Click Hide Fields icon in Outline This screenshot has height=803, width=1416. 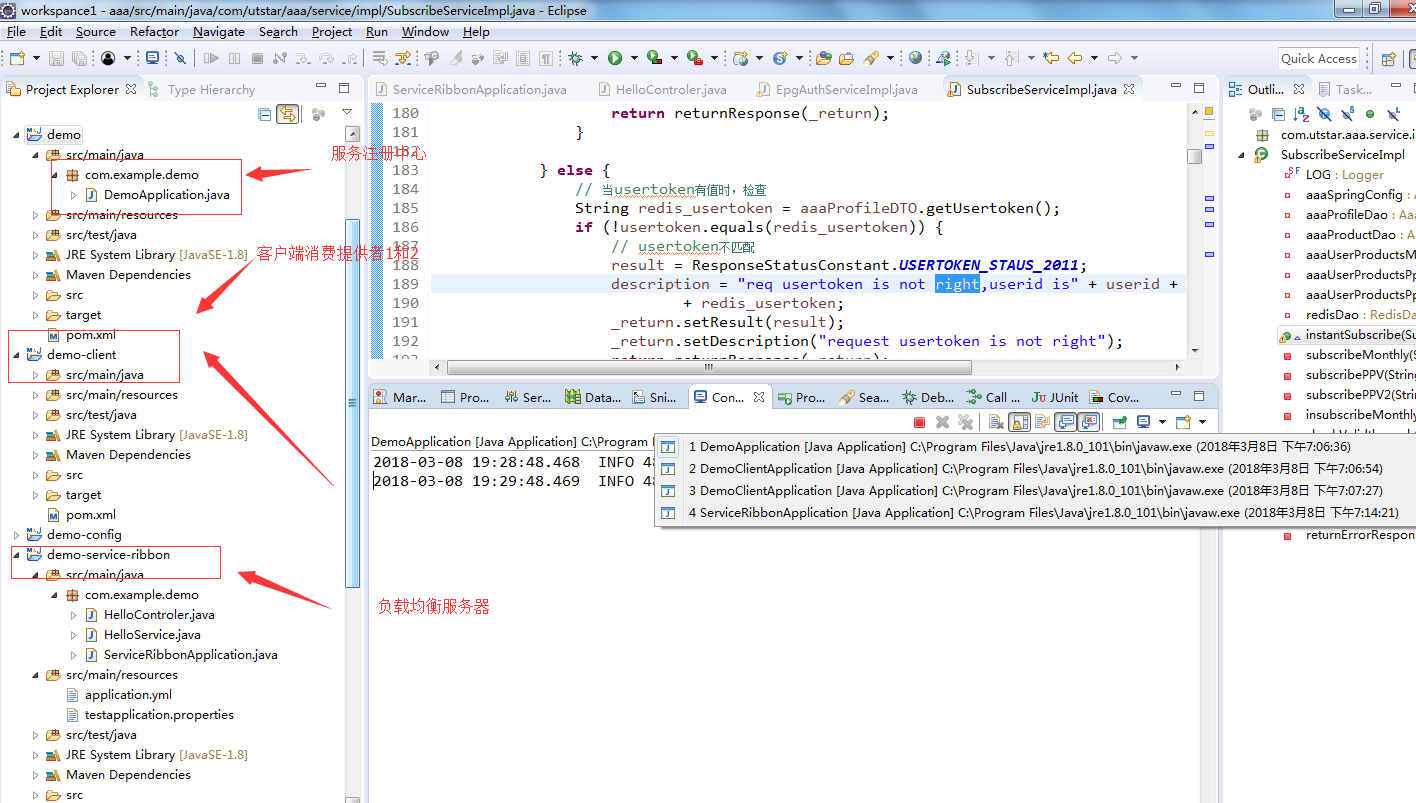click(1324, 114)
